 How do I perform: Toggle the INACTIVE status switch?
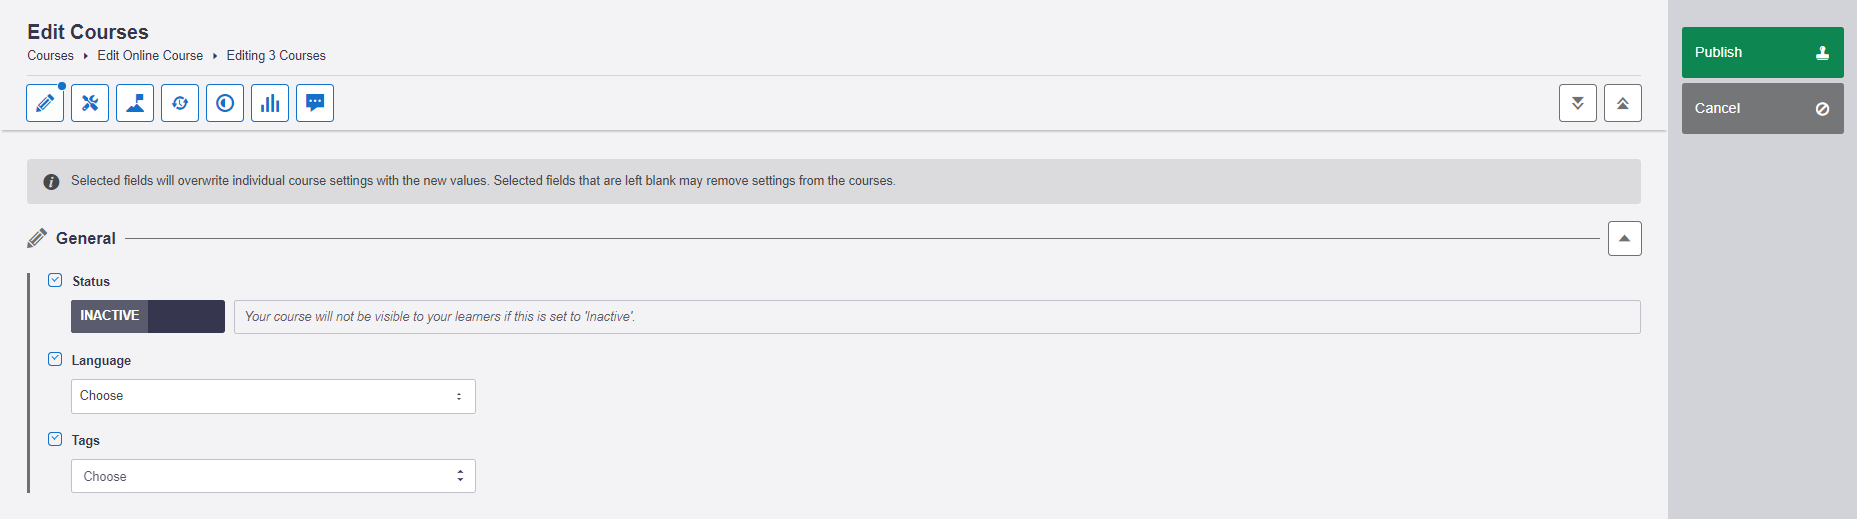click(148, 316)
